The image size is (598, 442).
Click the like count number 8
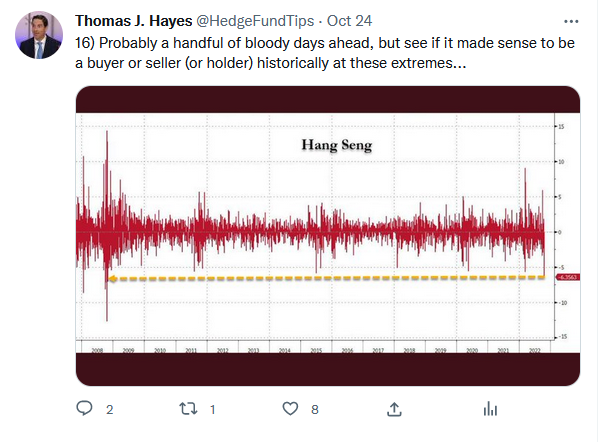point(315,410)
